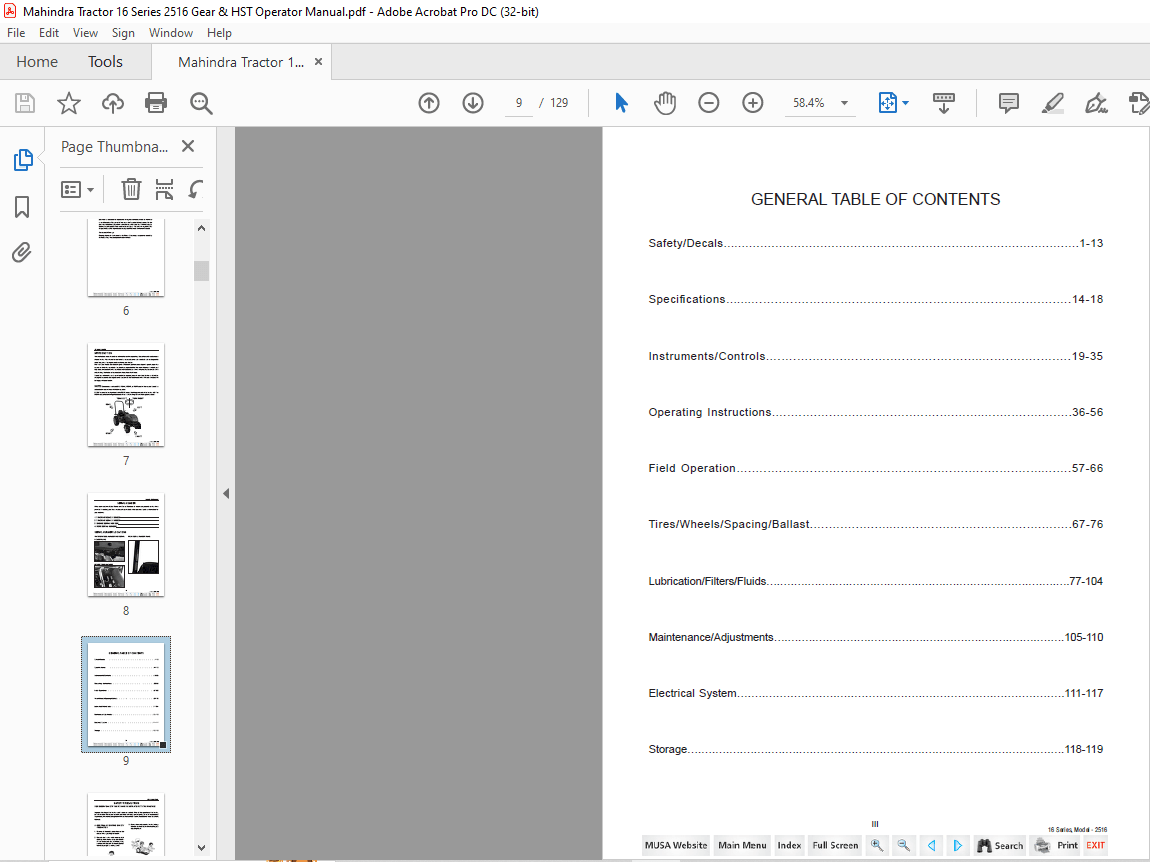Screen dimensions: 1150x862
Task: Delete selected page thumbnail trash icon
Action: coord(131,189)
